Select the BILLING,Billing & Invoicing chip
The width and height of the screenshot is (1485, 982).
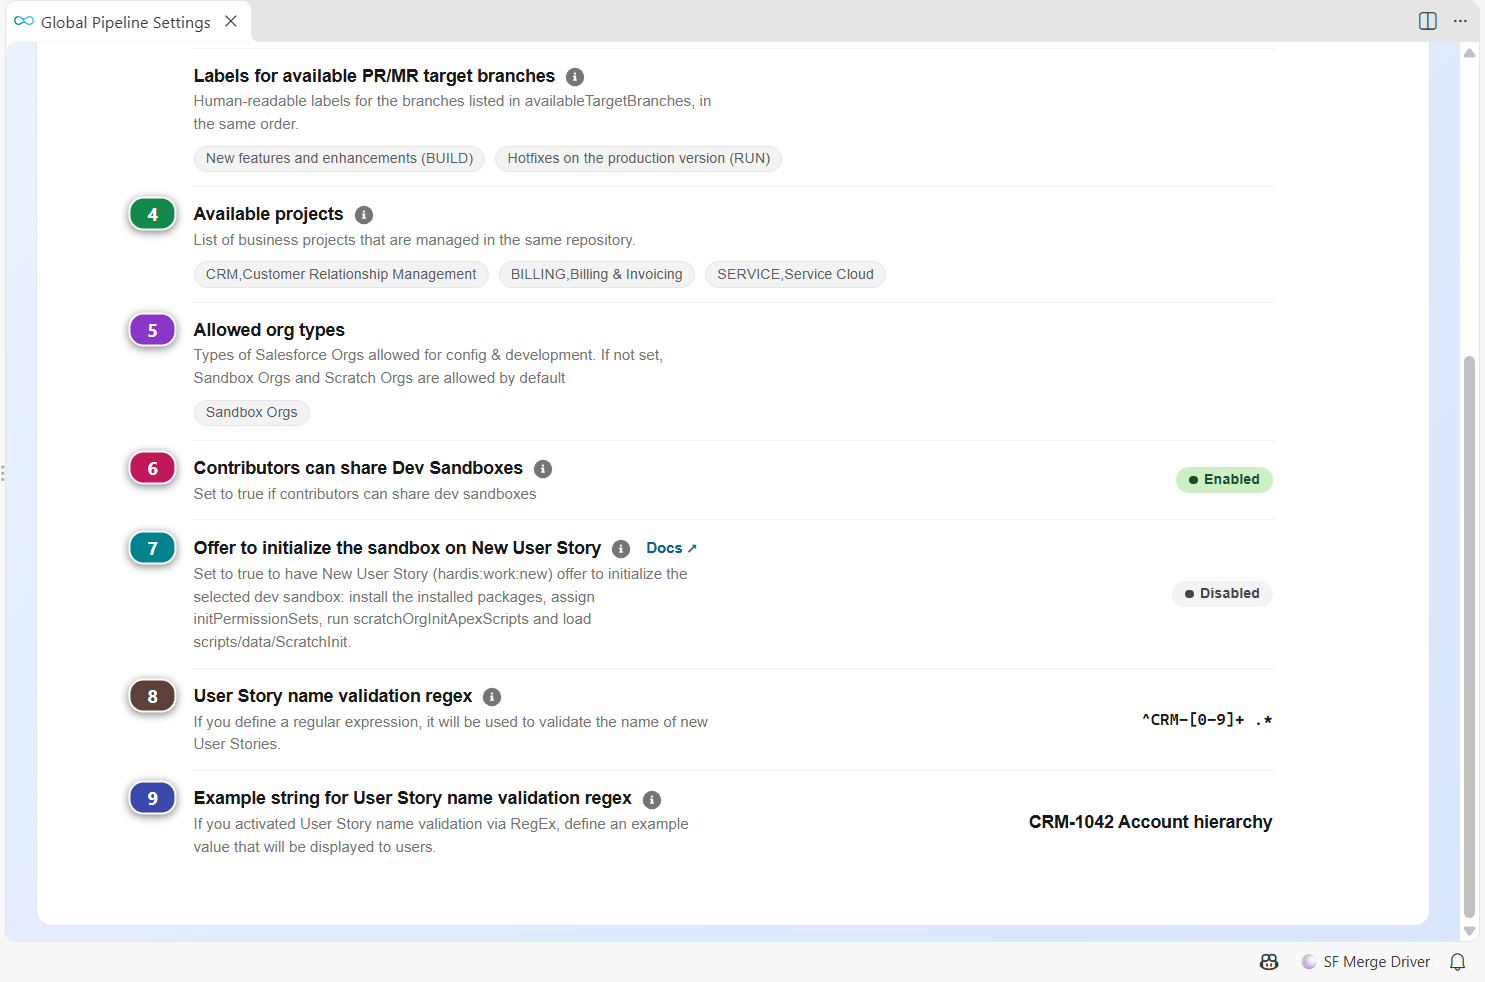pos(597,275)
